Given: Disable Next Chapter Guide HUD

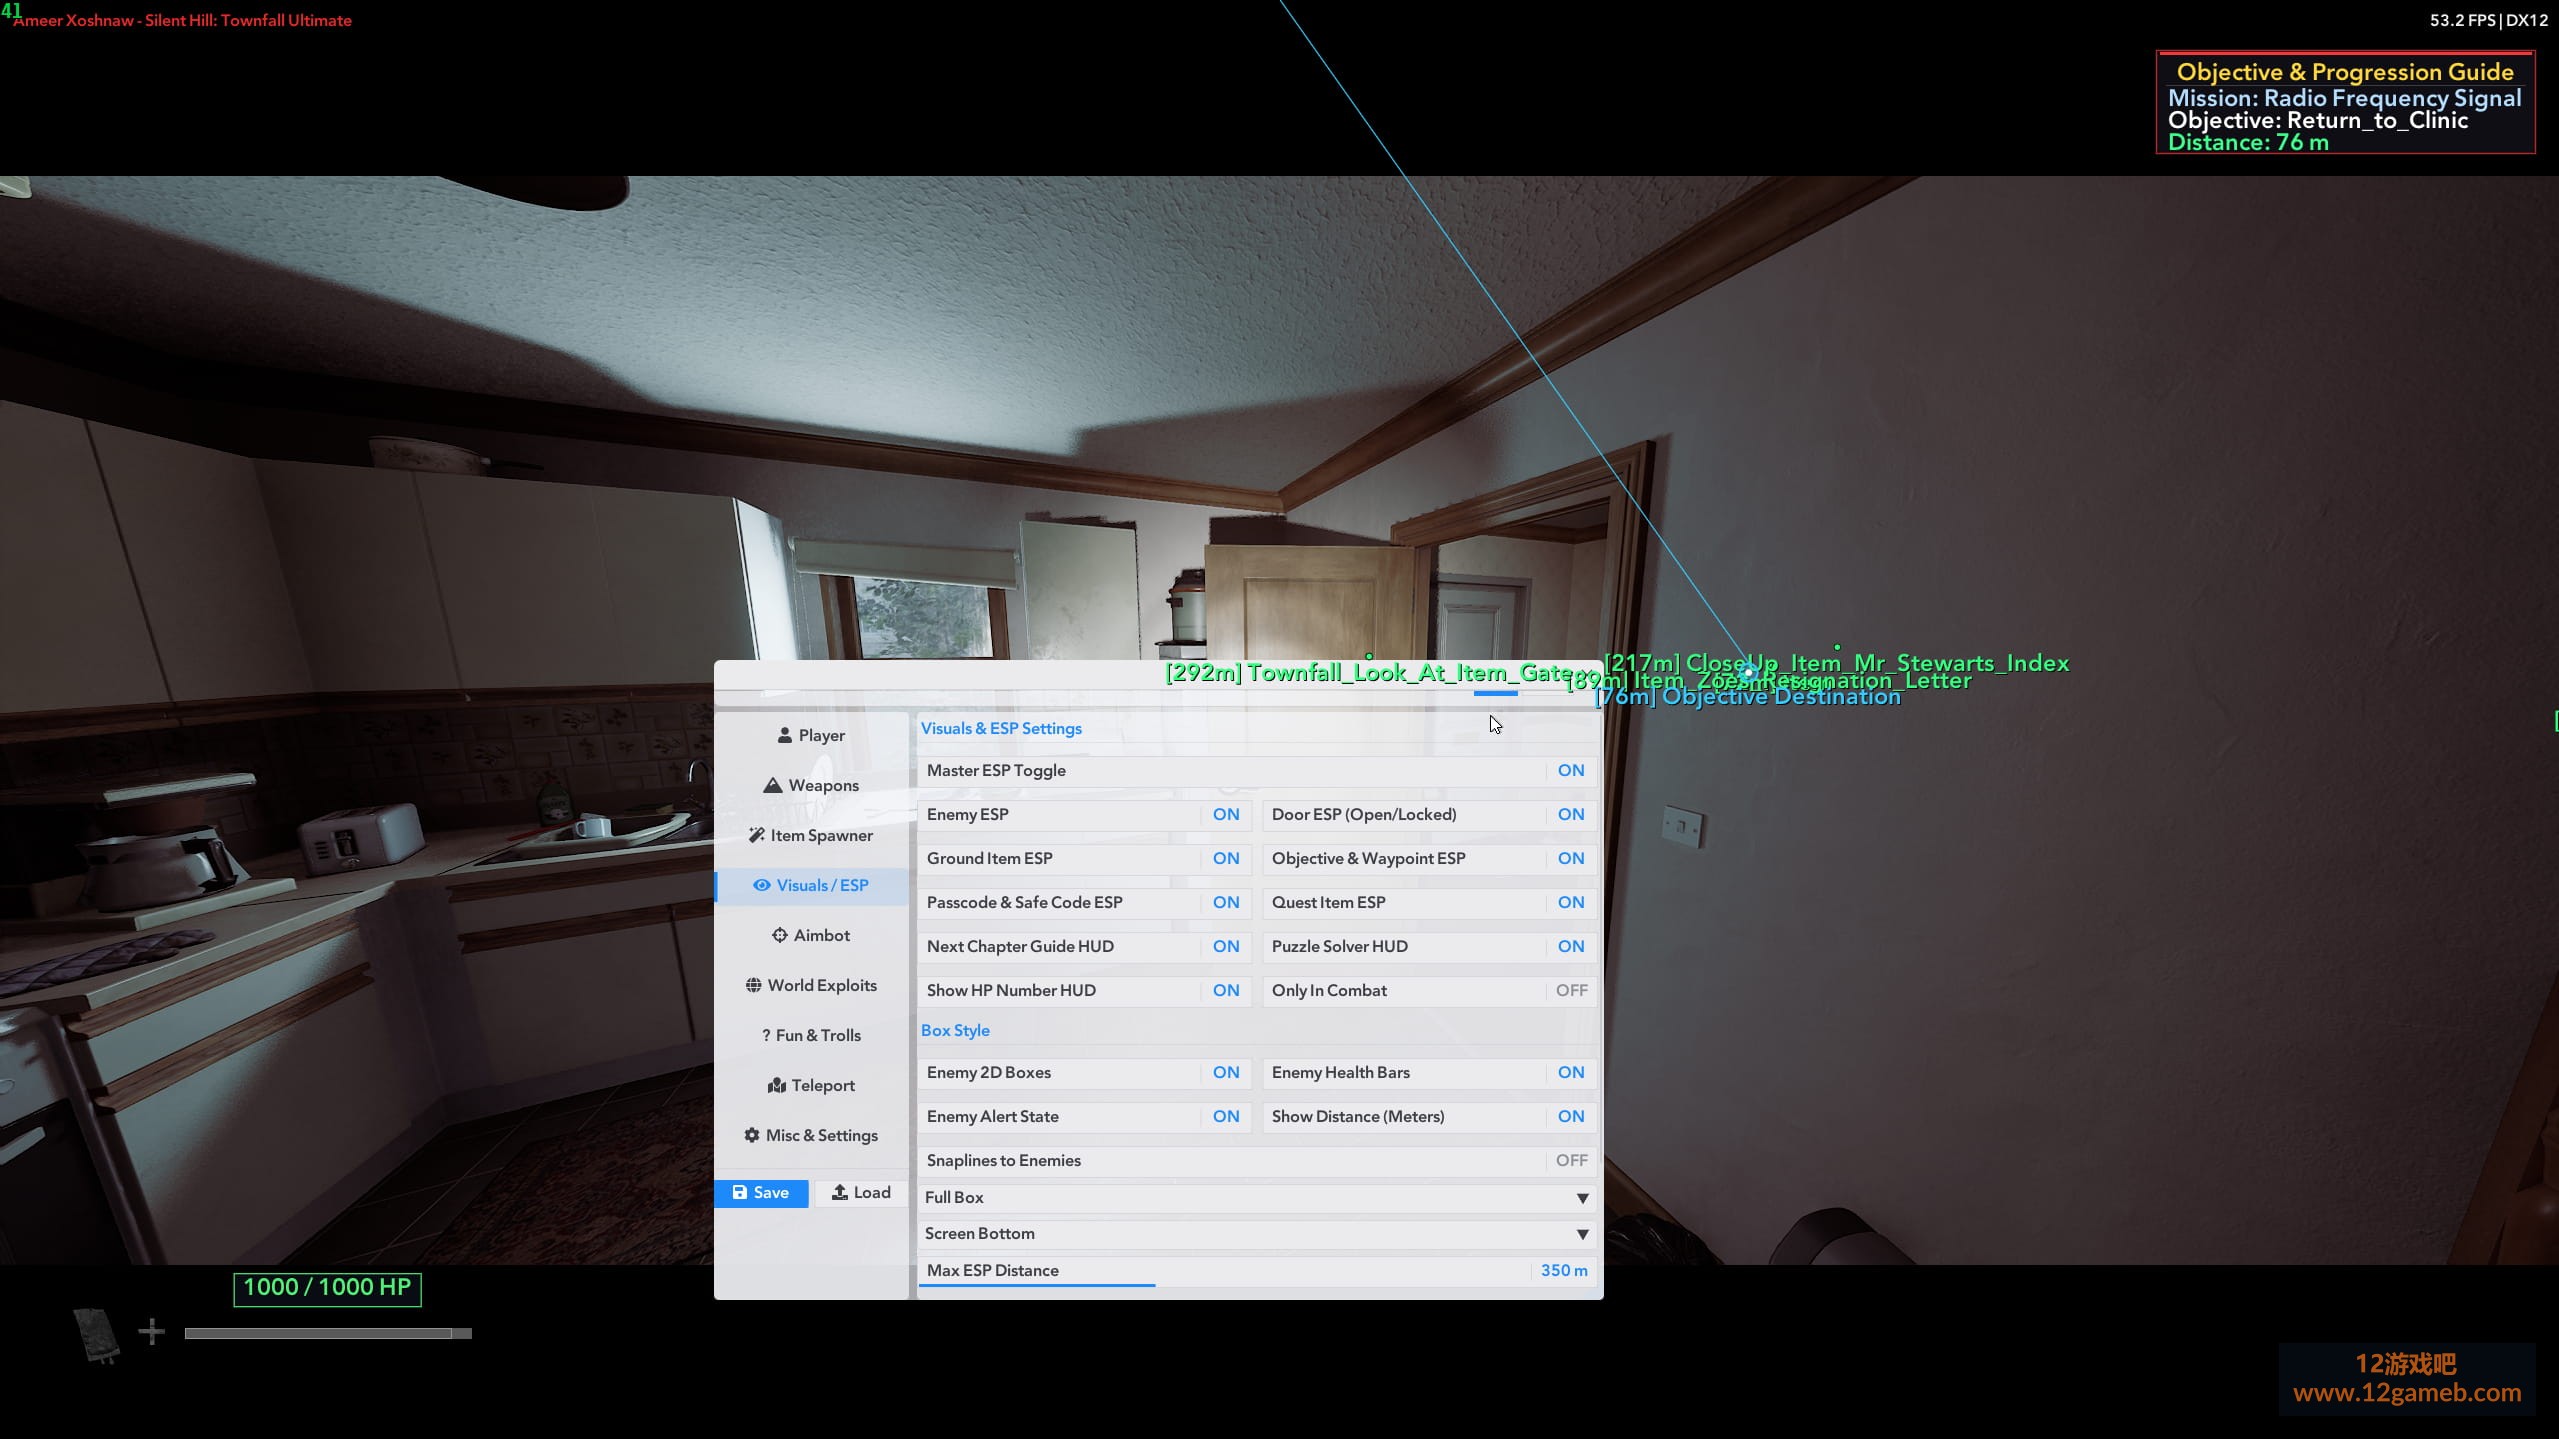Looking at the screenshot, I should coord(1084,947).
